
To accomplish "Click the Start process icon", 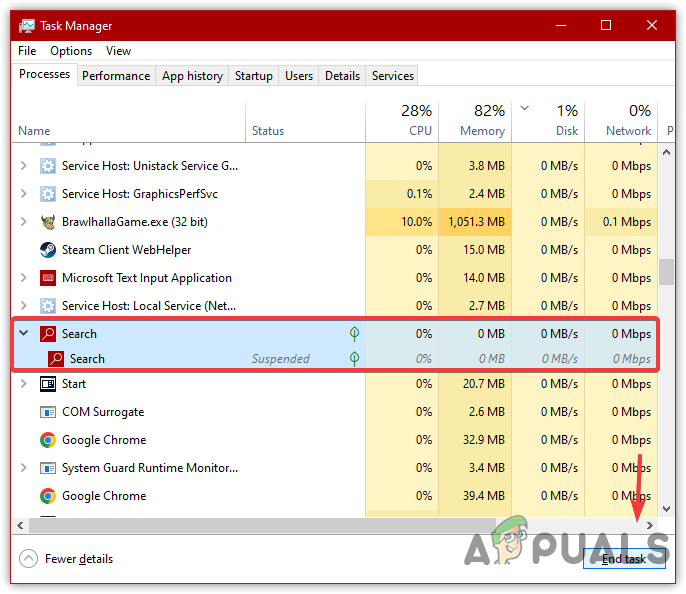I will point(48,384).
